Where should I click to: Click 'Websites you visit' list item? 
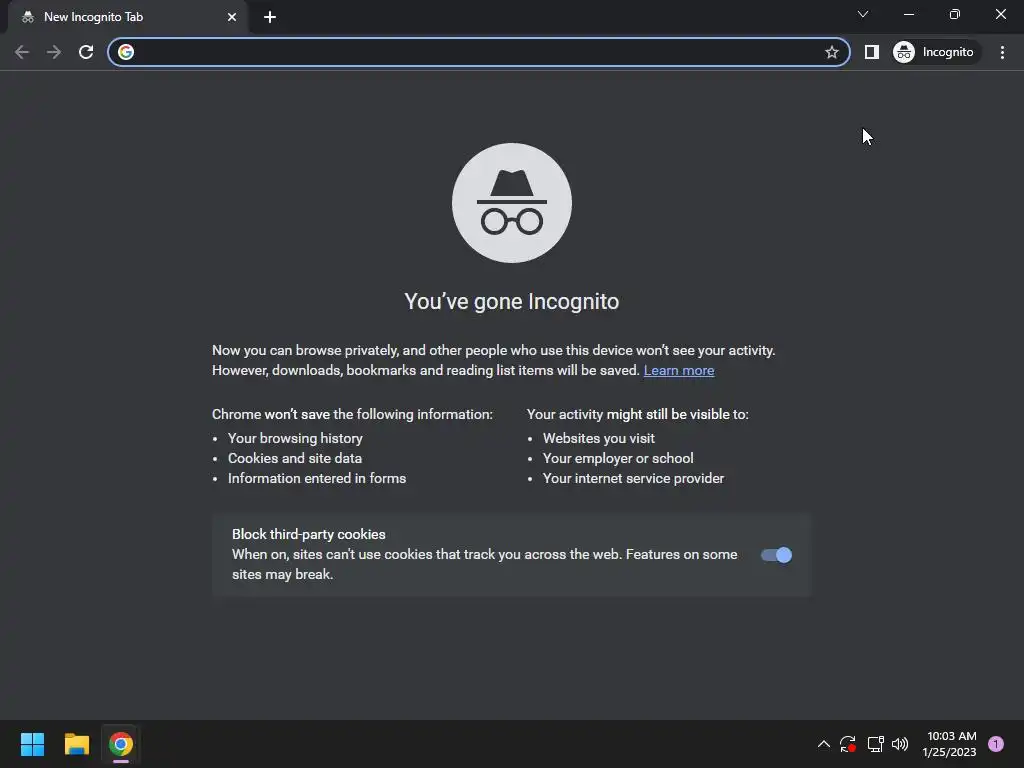click(x=598, y=438)
